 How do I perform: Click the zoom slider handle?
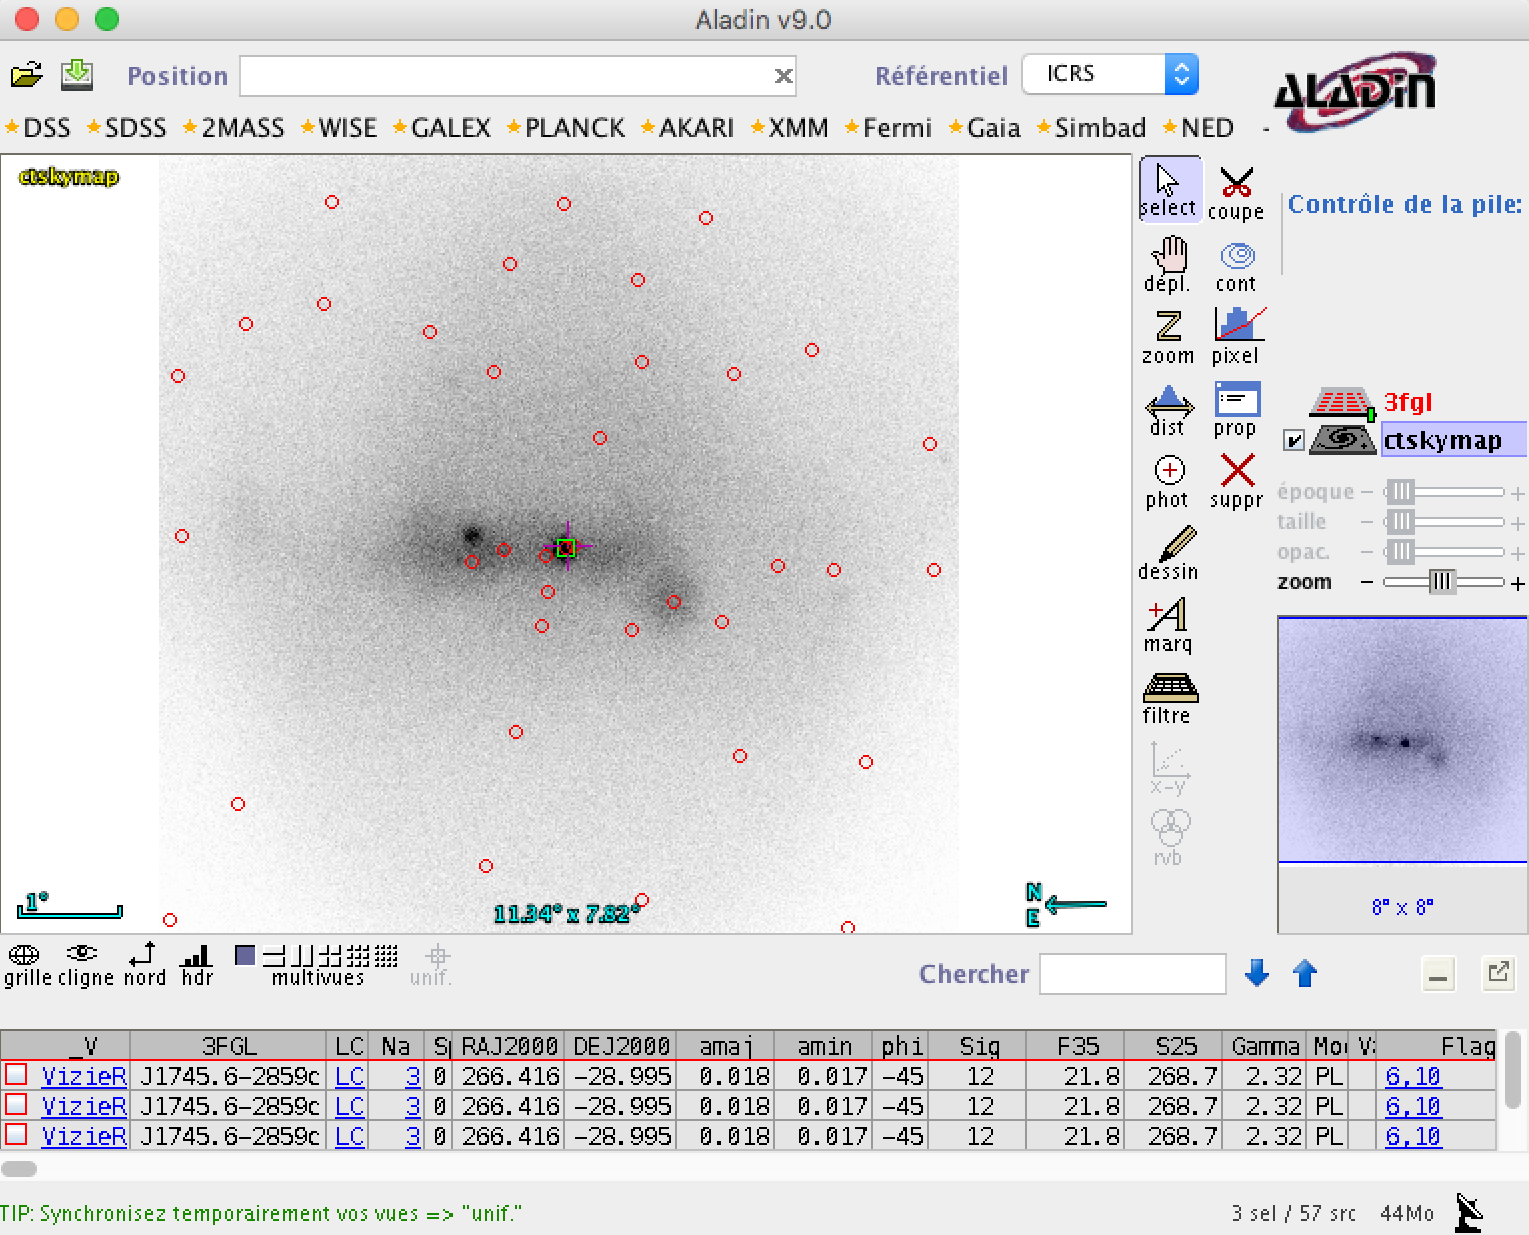tap(1441, 582)
